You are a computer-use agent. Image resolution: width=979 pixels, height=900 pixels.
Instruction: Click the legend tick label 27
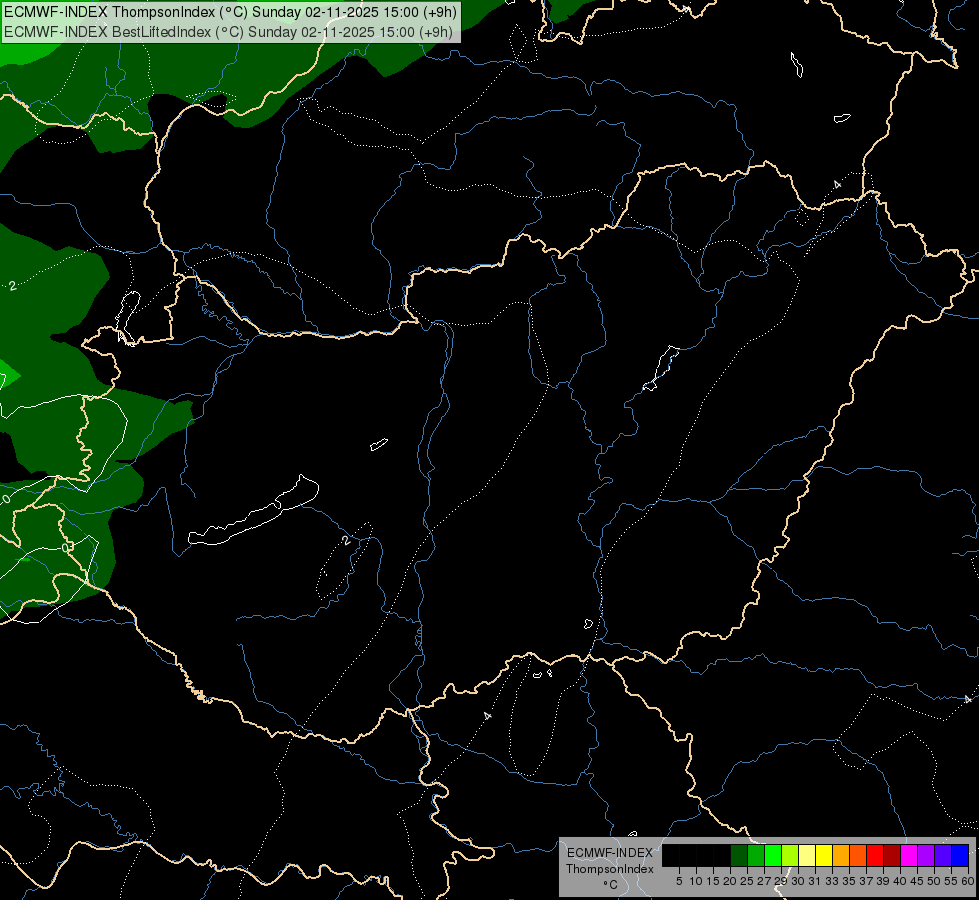click(x=764, y=881)
